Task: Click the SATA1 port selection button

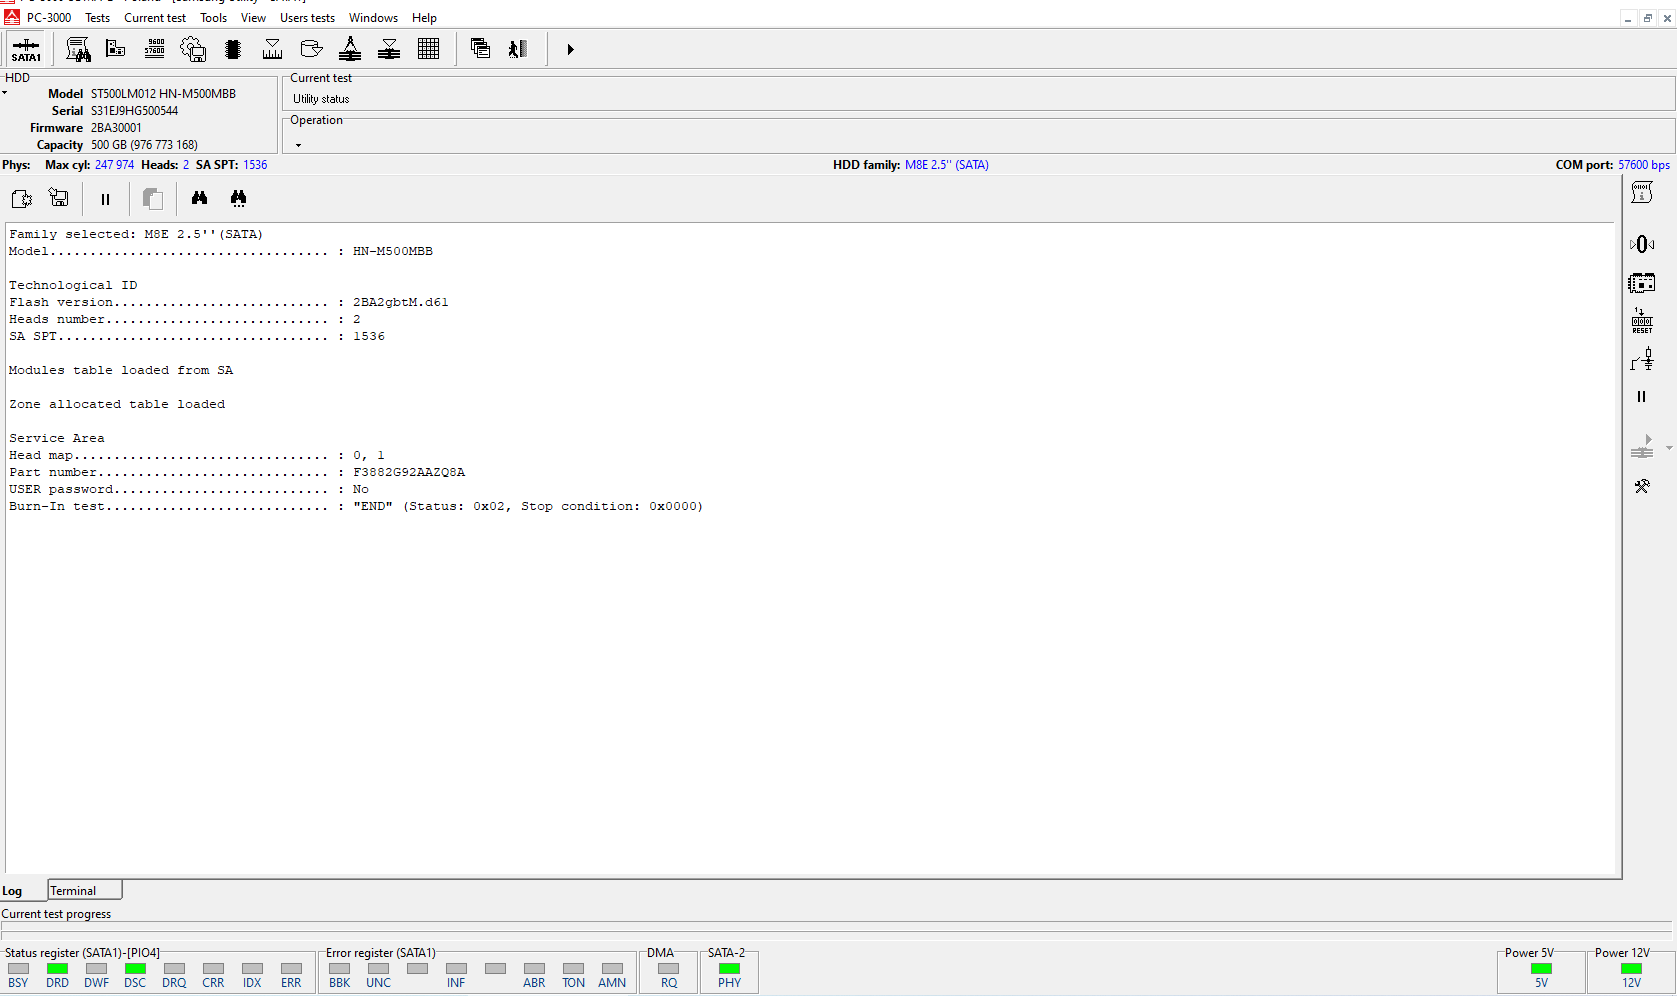Action: pos(26,49)
